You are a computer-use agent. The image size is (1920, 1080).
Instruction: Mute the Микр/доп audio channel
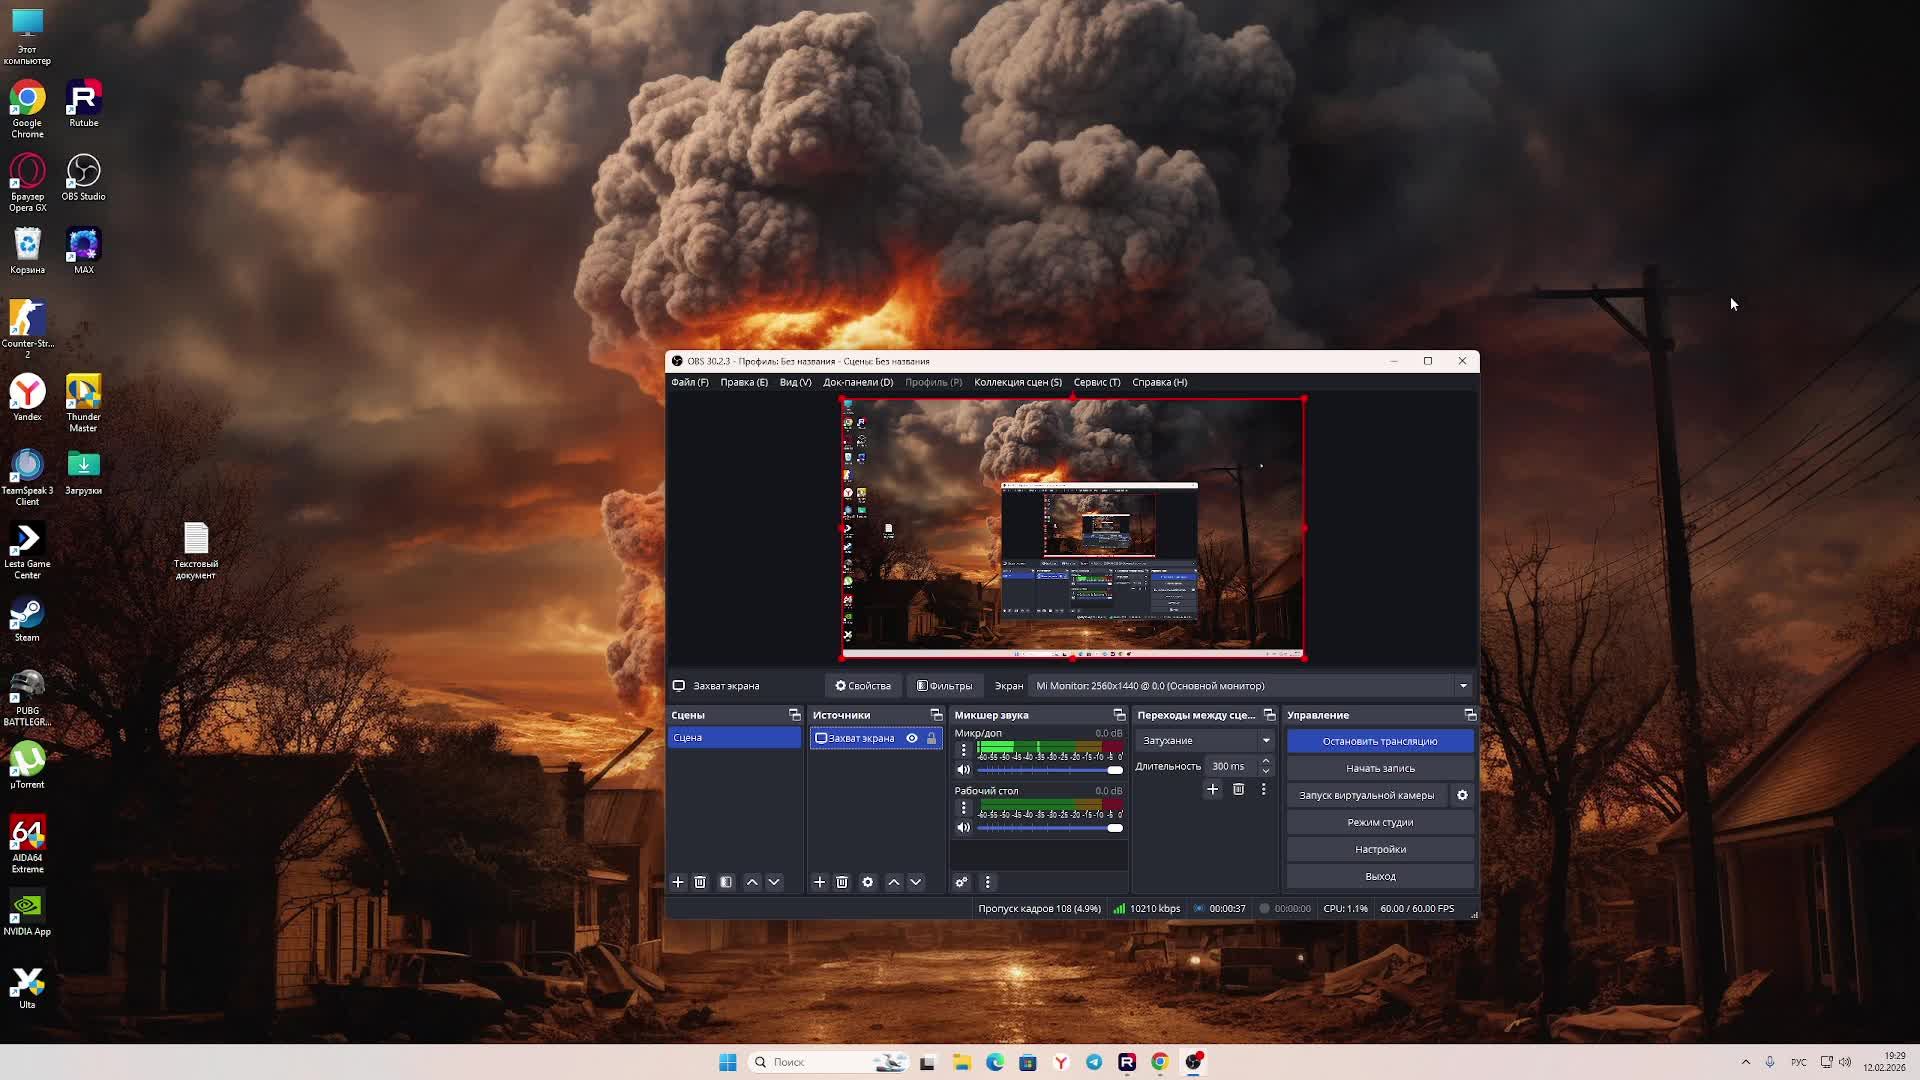tap(963, 770)
